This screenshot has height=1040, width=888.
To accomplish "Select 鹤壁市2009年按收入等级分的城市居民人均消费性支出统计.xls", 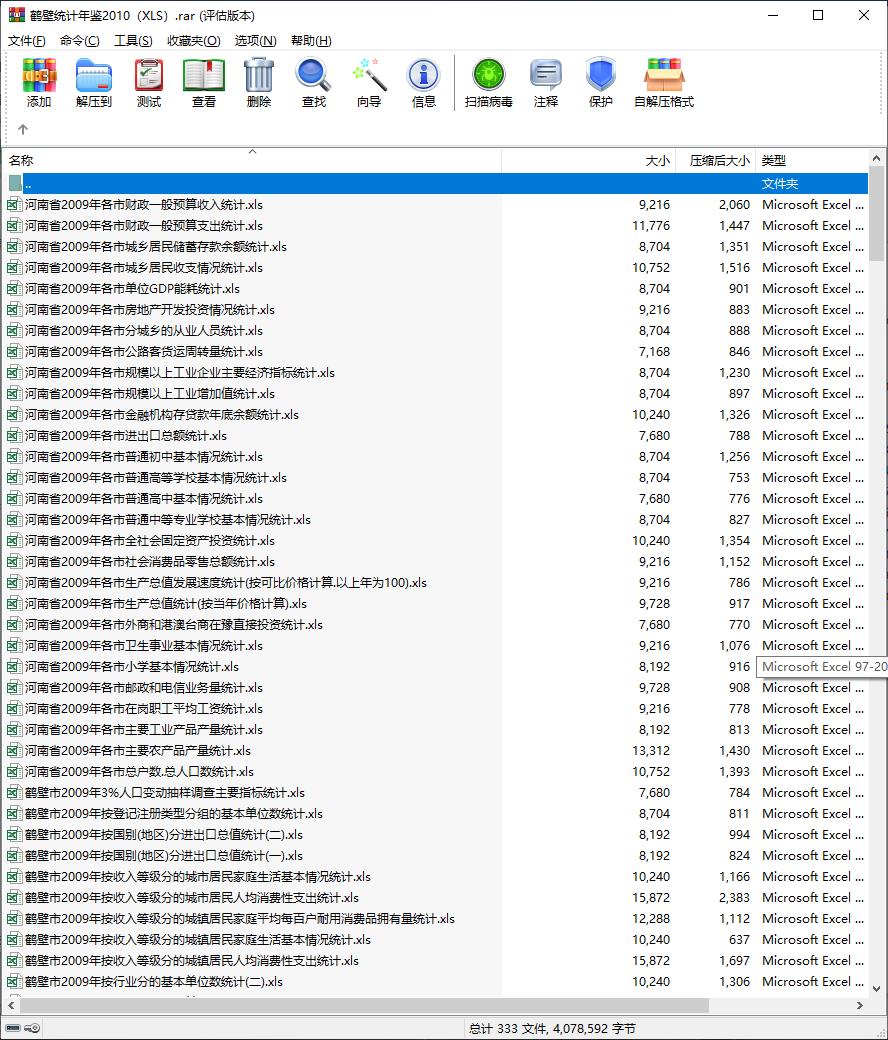I will [192, 898].
